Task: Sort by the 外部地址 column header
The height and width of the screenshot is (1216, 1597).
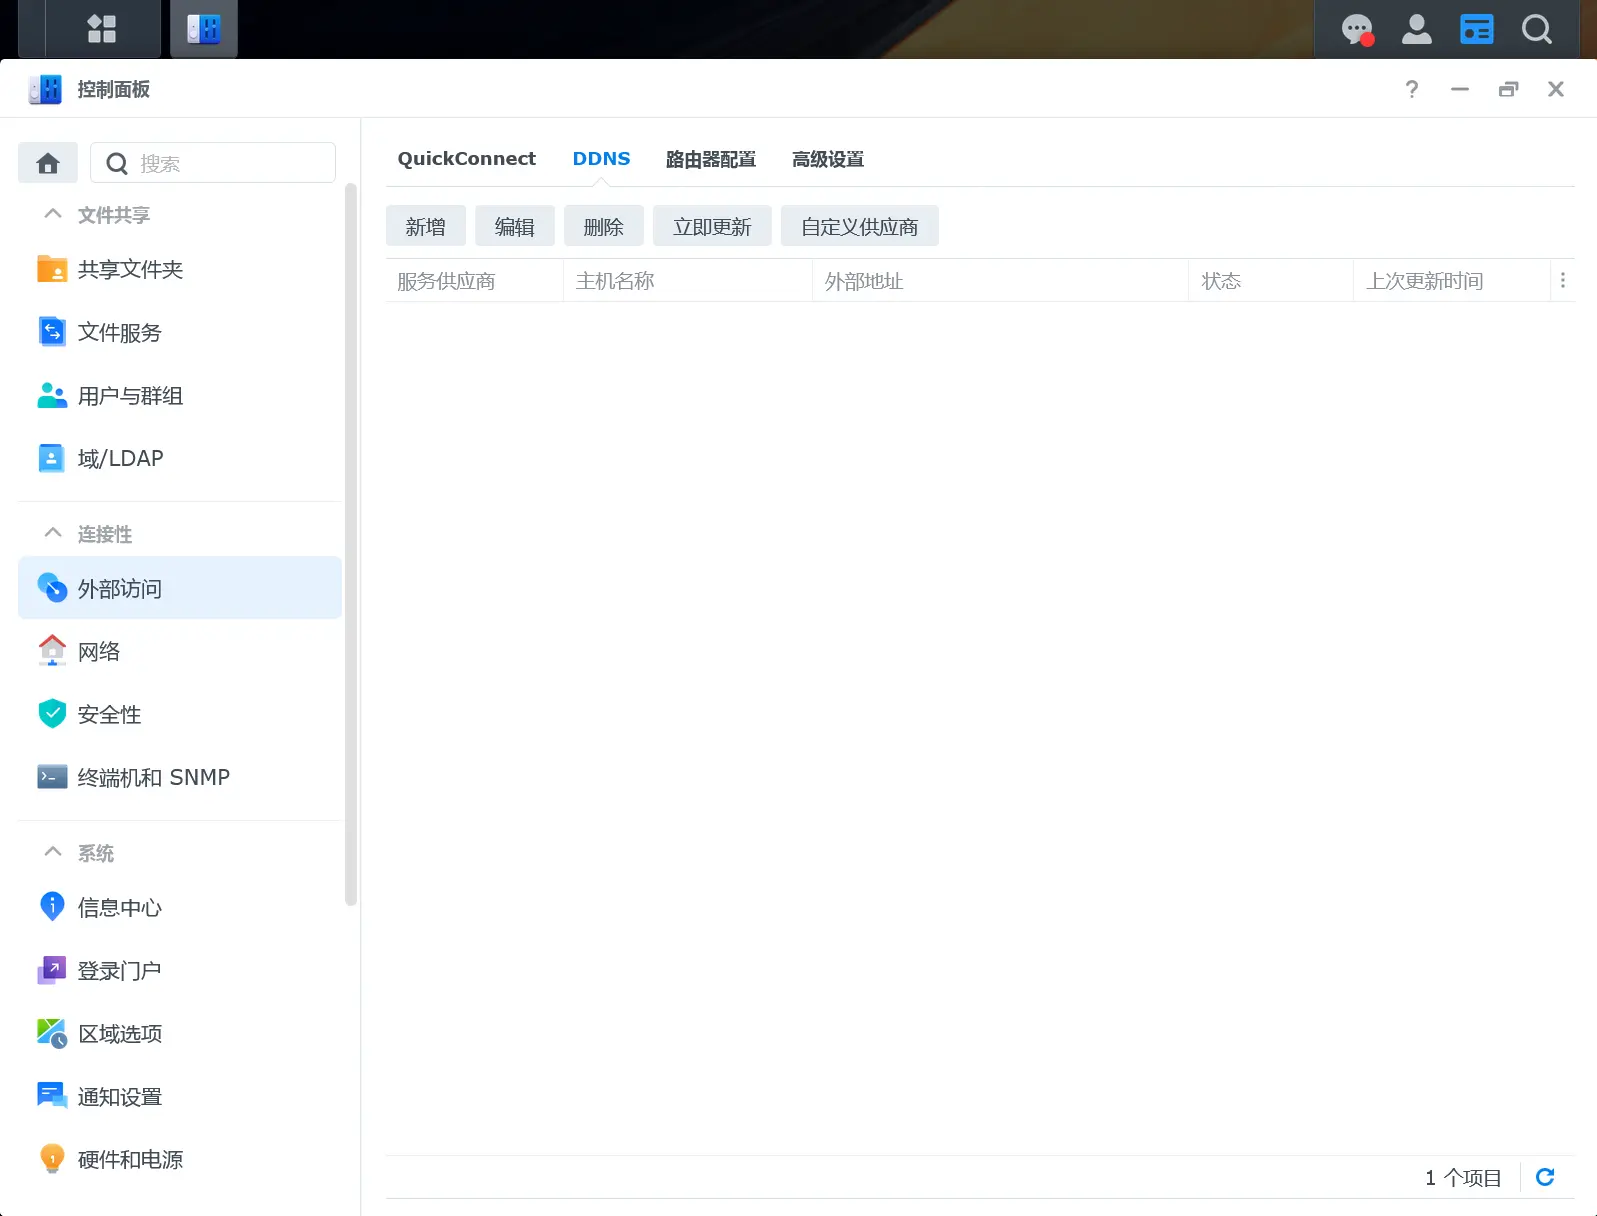Action: coord(1000,281)
